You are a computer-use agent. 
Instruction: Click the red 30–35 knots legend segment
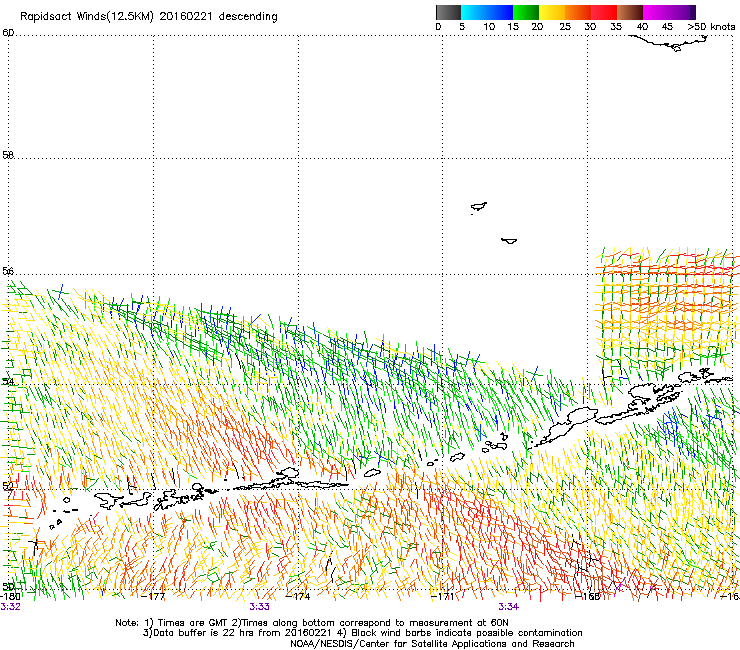point(604,12)
